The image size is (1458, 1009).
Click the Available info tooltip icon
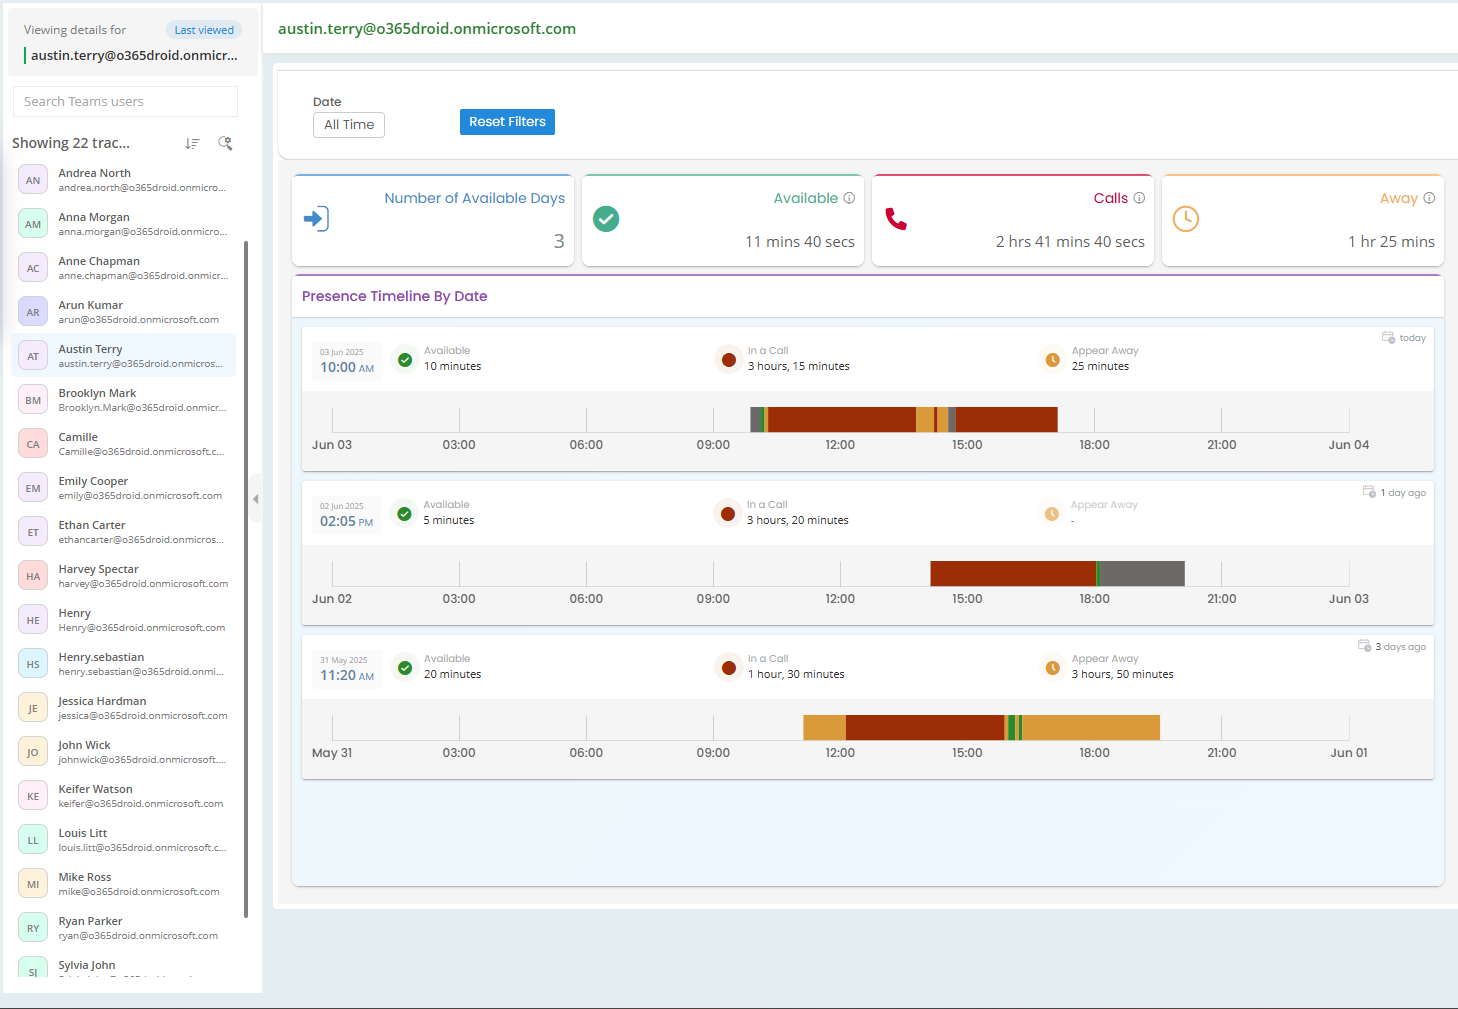(x=849, y=198)
